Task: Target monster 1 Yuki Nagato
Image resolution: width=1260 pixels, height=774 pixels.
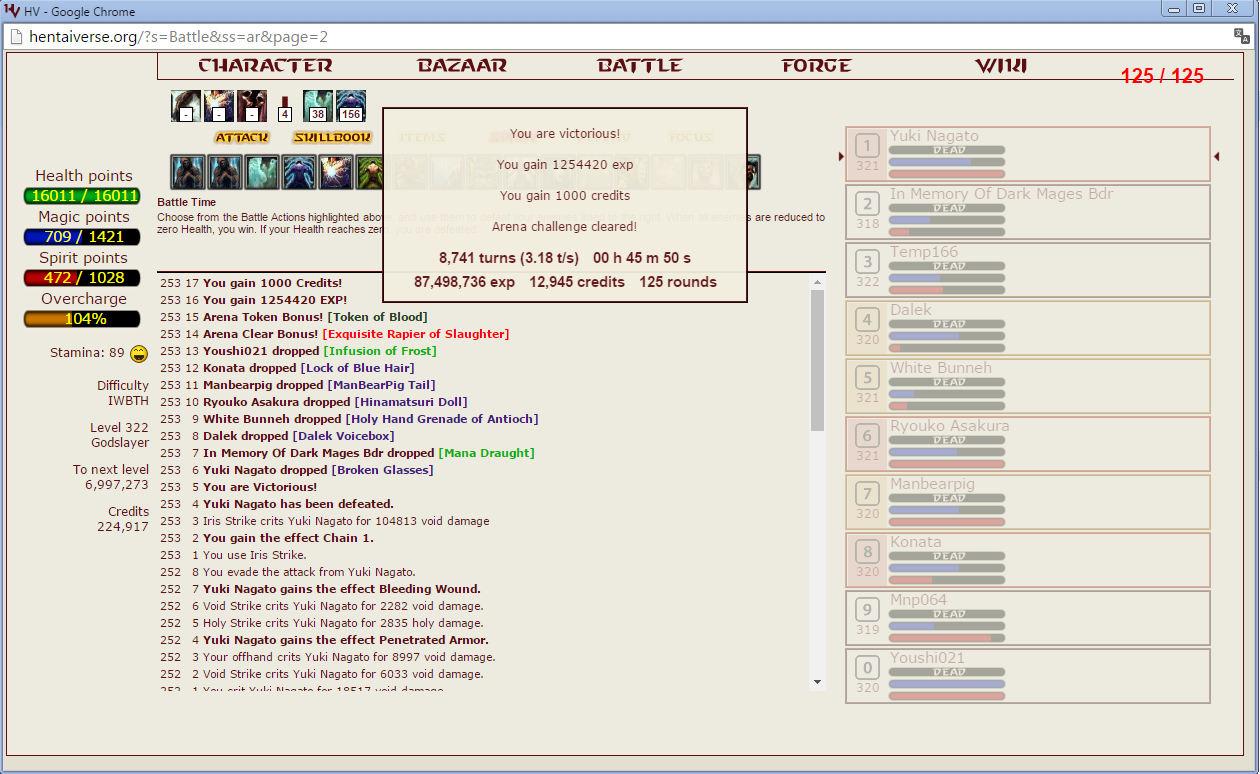Action: point(1028,154)
